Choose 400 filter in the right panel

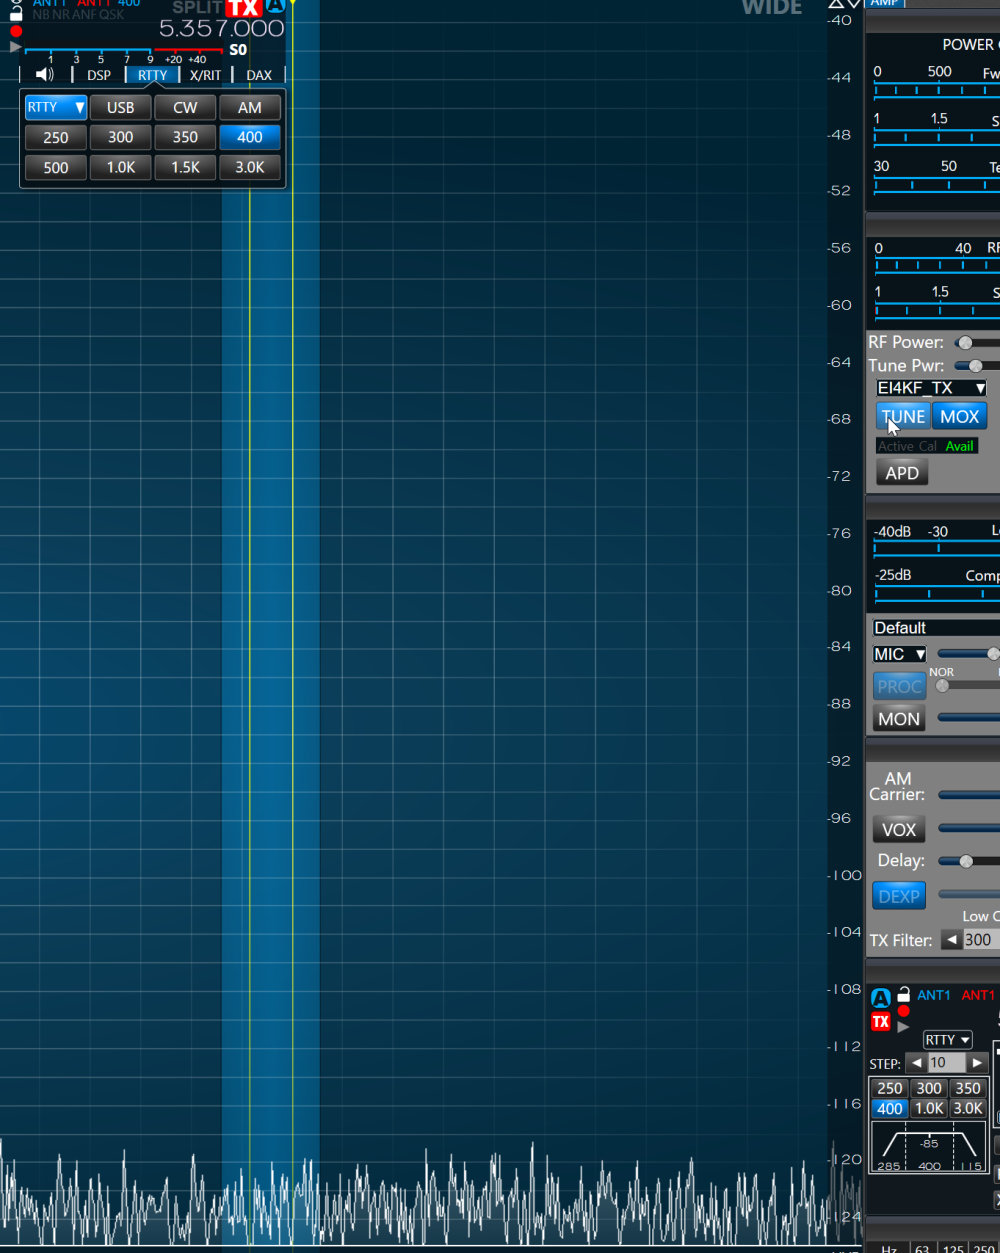pyautogui.click(x=889, y=1108)
